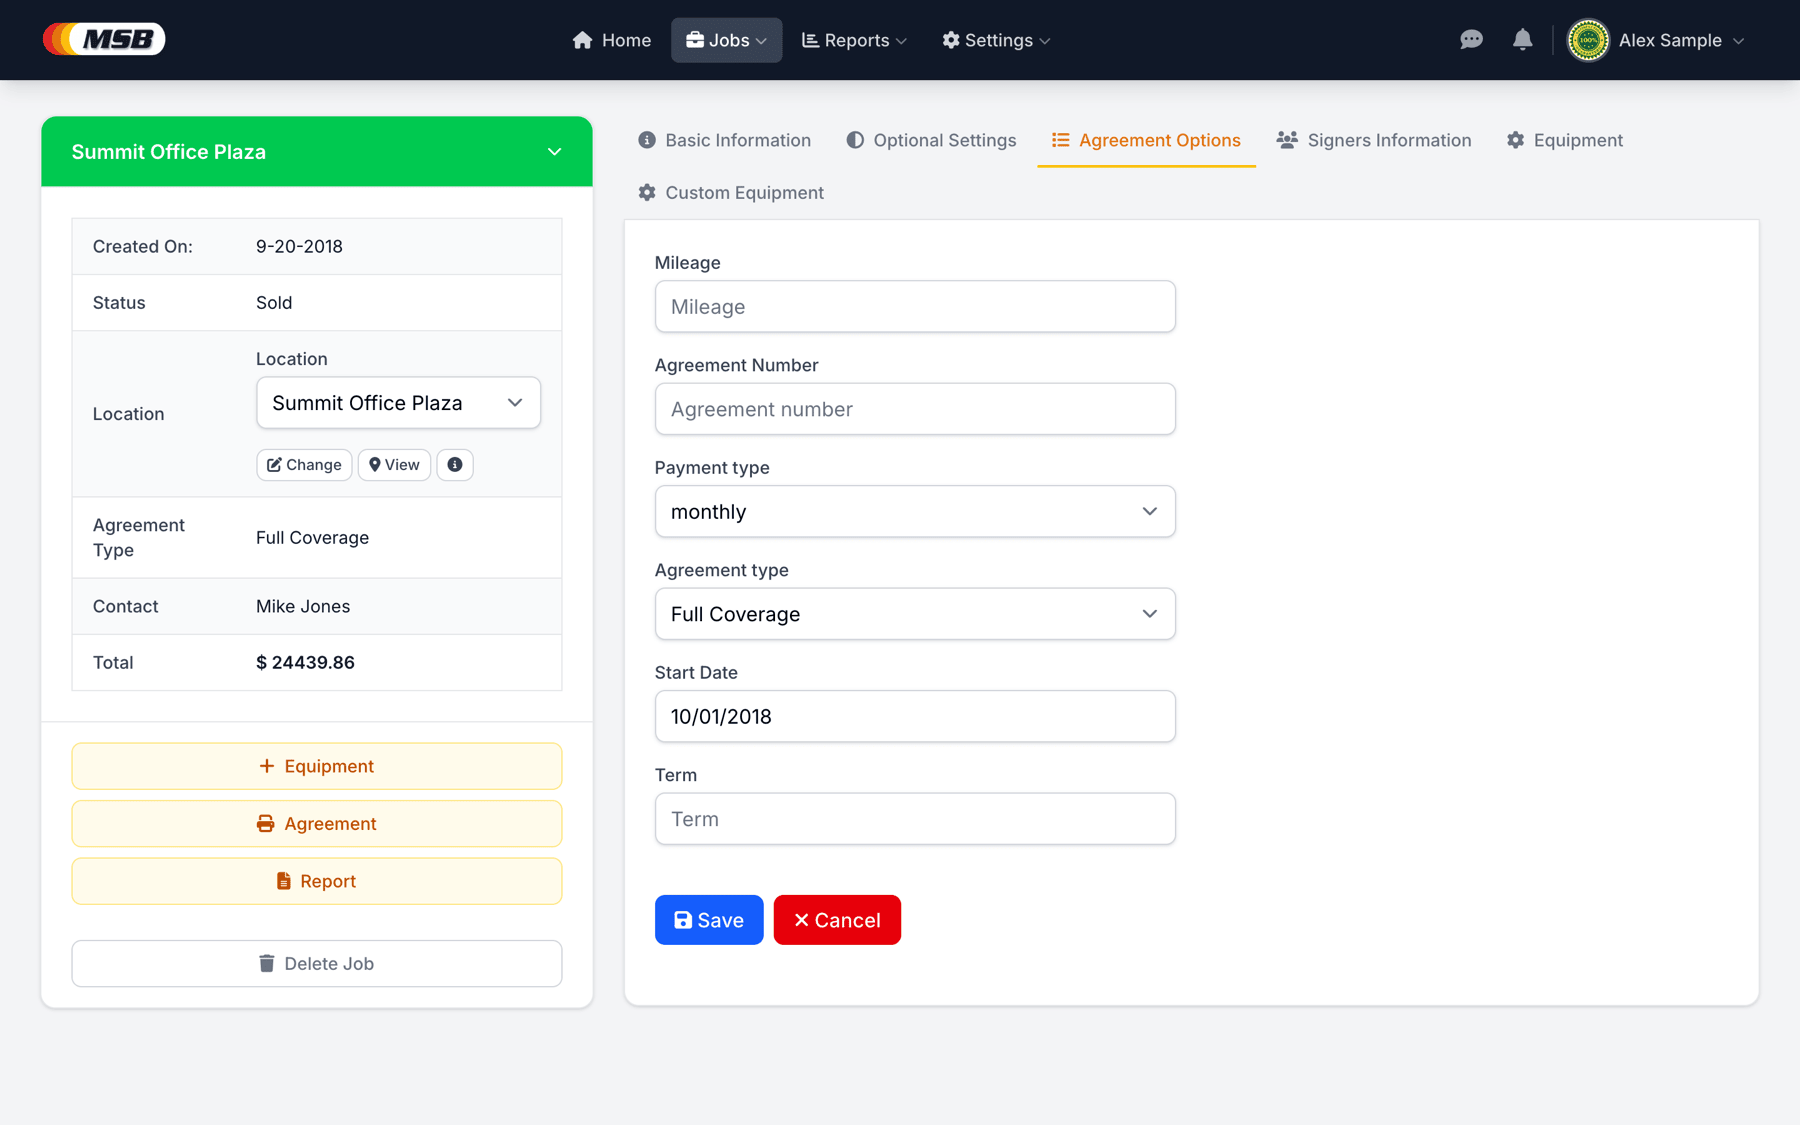1800x1125 pixels.
Task: Click the location info icon button
Action: (x=455, y=465)
